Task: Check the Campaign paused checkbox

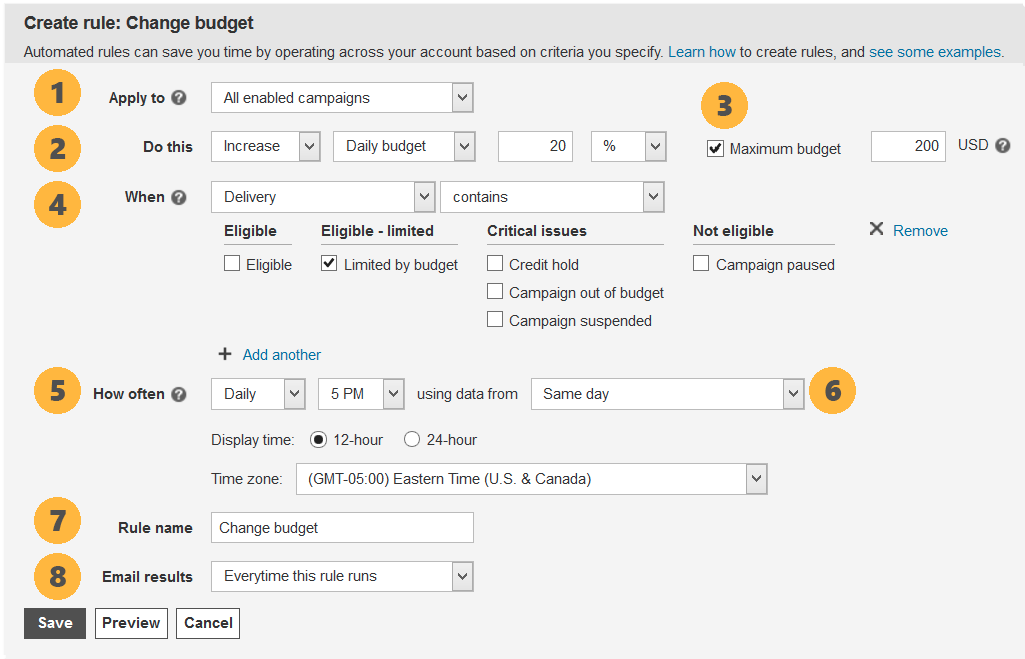Action: tap(701, 263)
